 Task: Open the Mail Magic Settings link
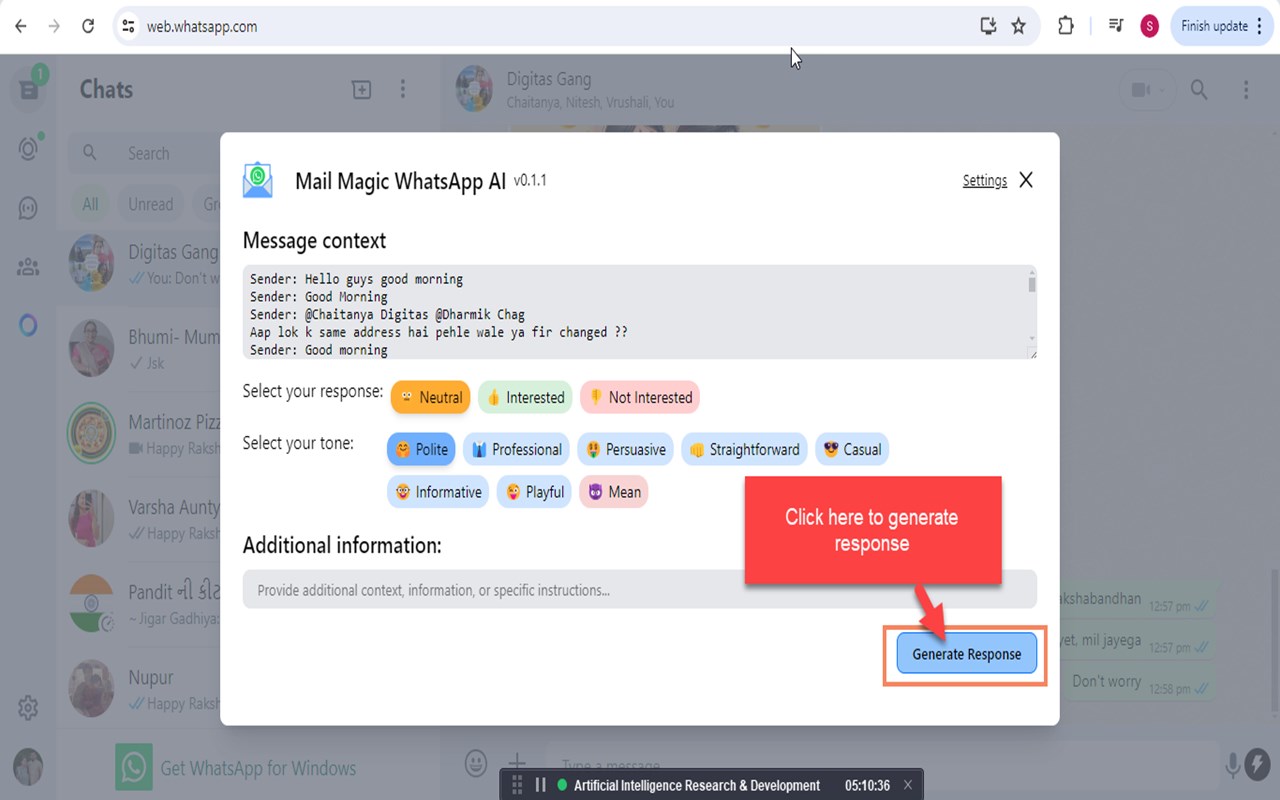984,181
